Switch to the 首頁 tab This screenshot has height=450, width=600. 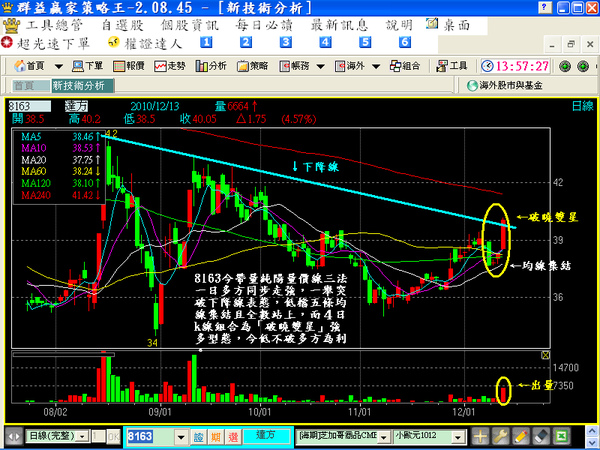31,86
